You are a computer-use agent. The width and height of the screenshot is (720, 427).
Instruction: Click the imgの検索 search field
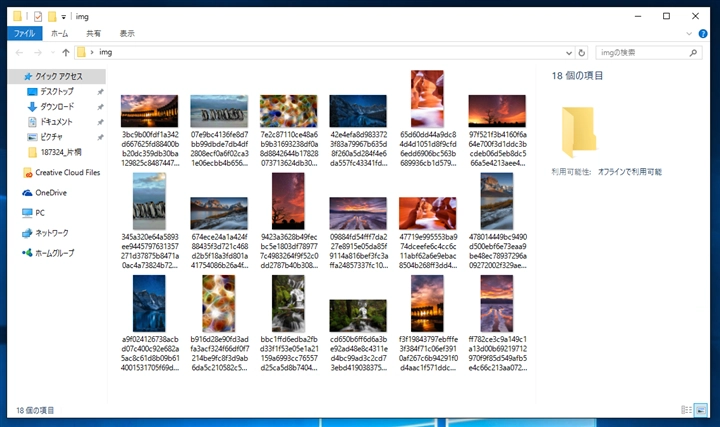point(649,53)
